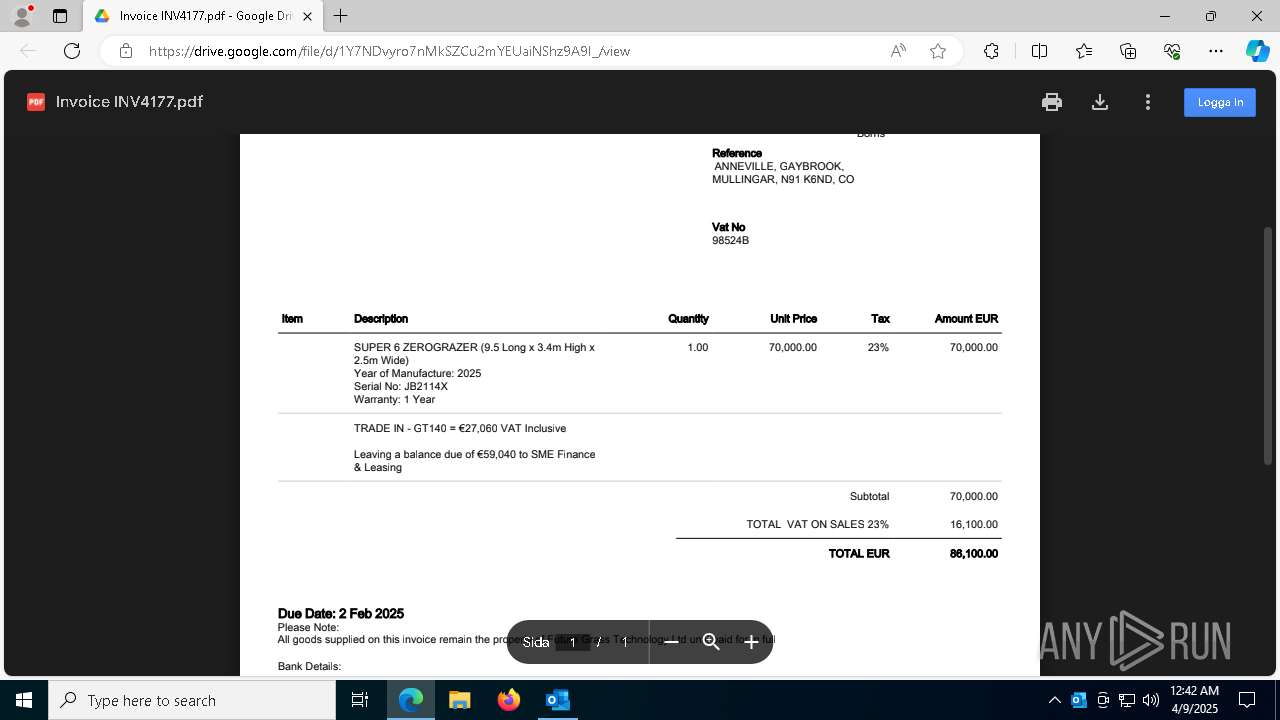Edit the current page number field

[x=572, y=642]
